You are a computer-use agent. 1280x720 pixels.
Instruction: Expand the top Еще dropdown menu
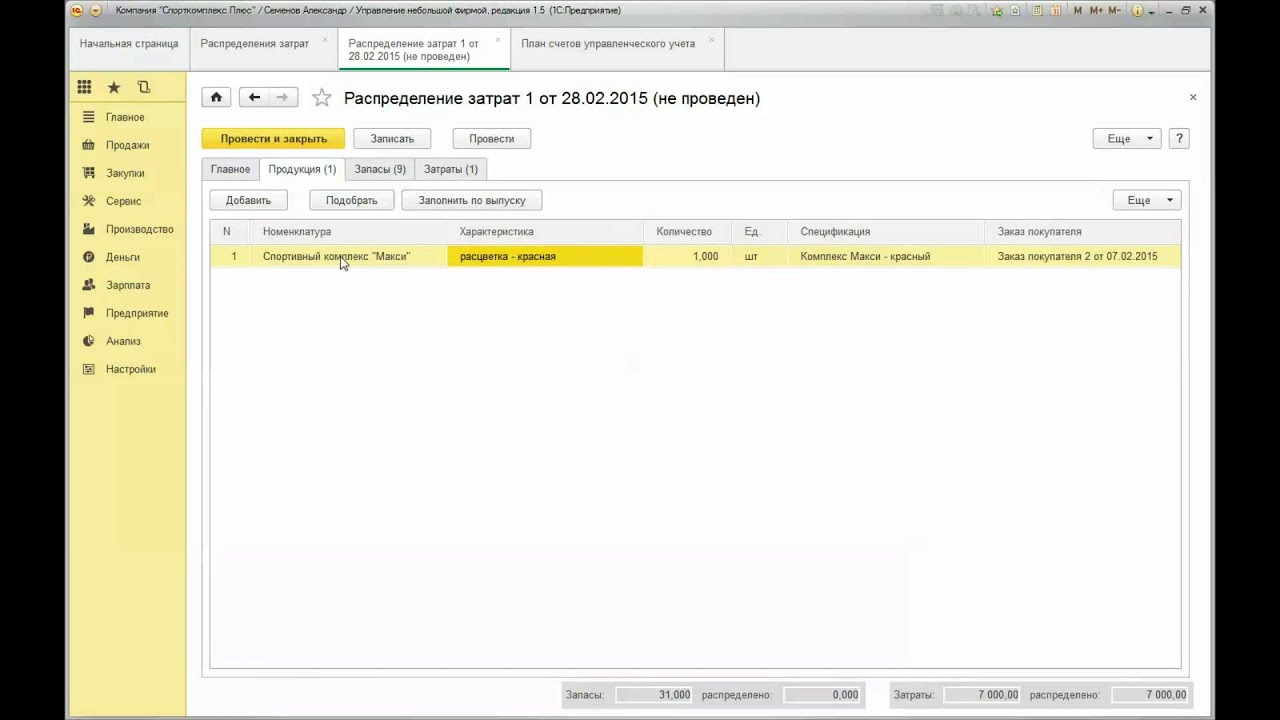(x=1128, y=139)
